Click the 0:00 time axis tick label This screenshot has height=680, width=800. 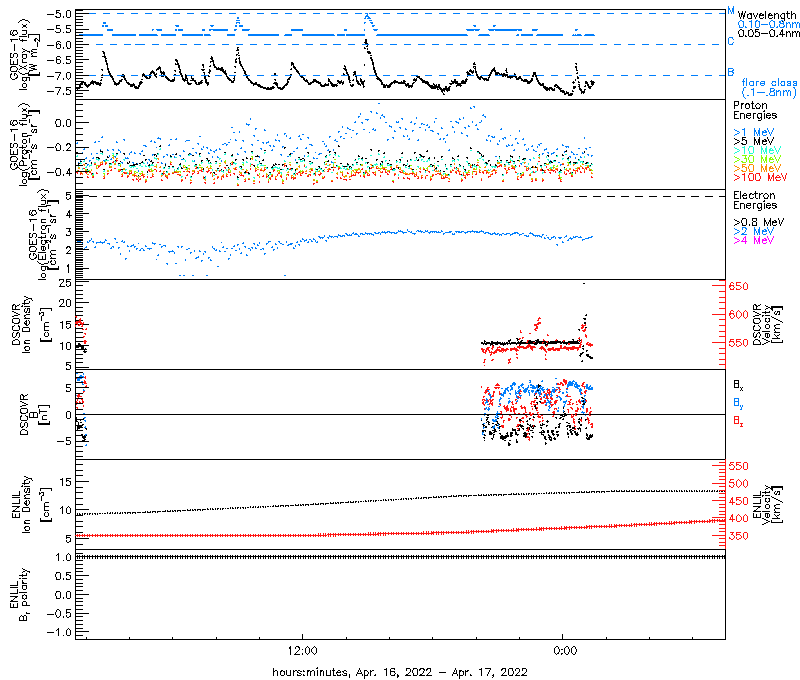[565, 651]
